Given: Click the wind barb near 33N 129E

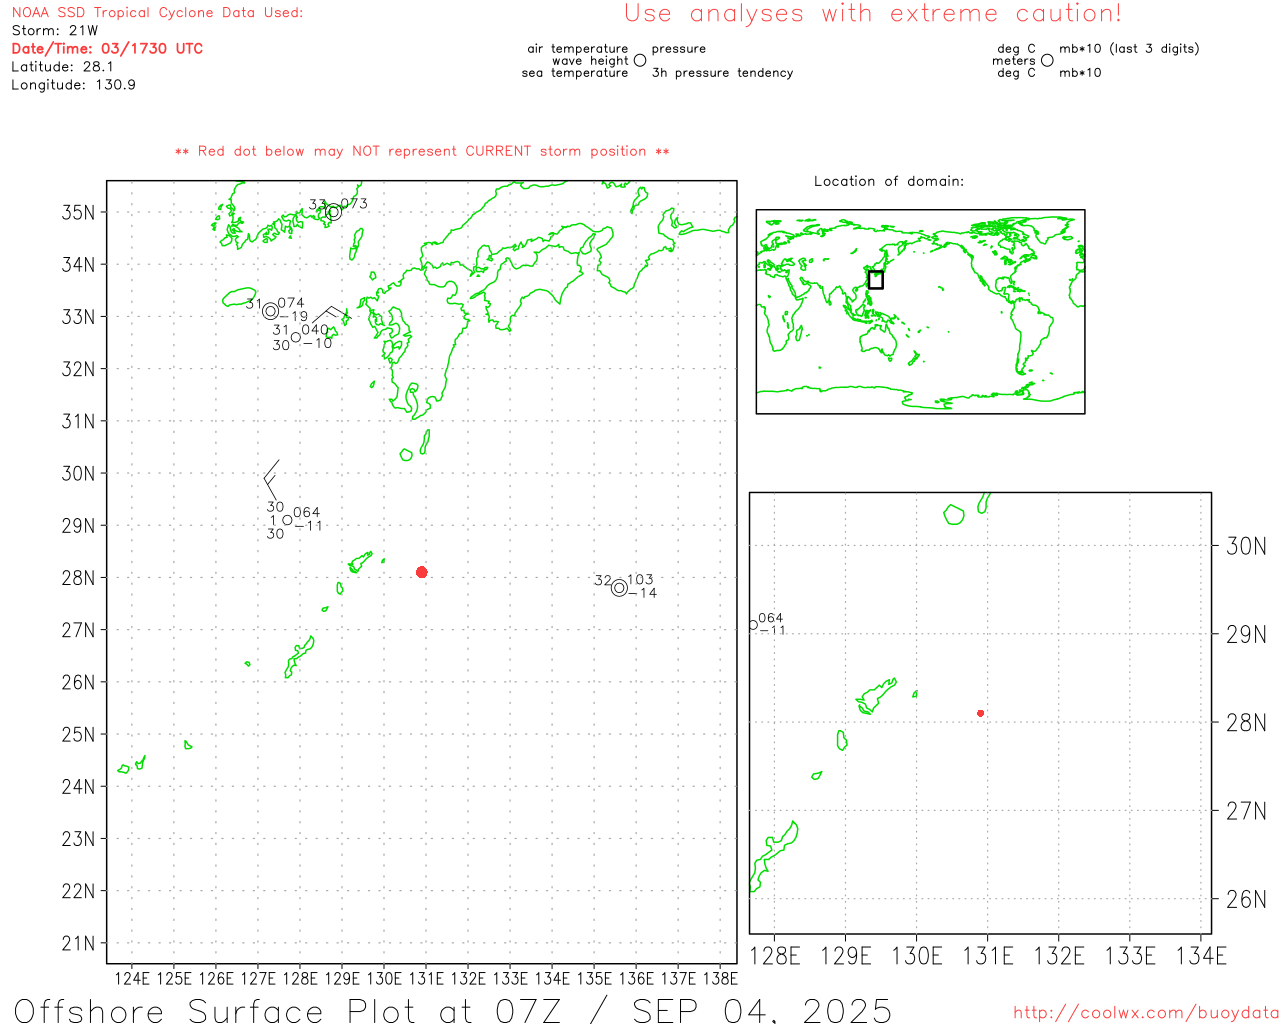Looking at the screenshot, I should pyautogui.click(x=334, y=315).
